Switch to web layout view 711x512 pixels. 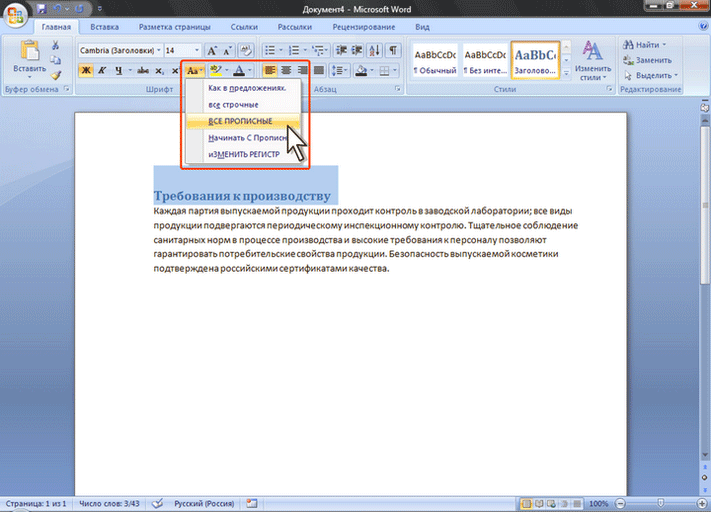(x=552, y=503)
